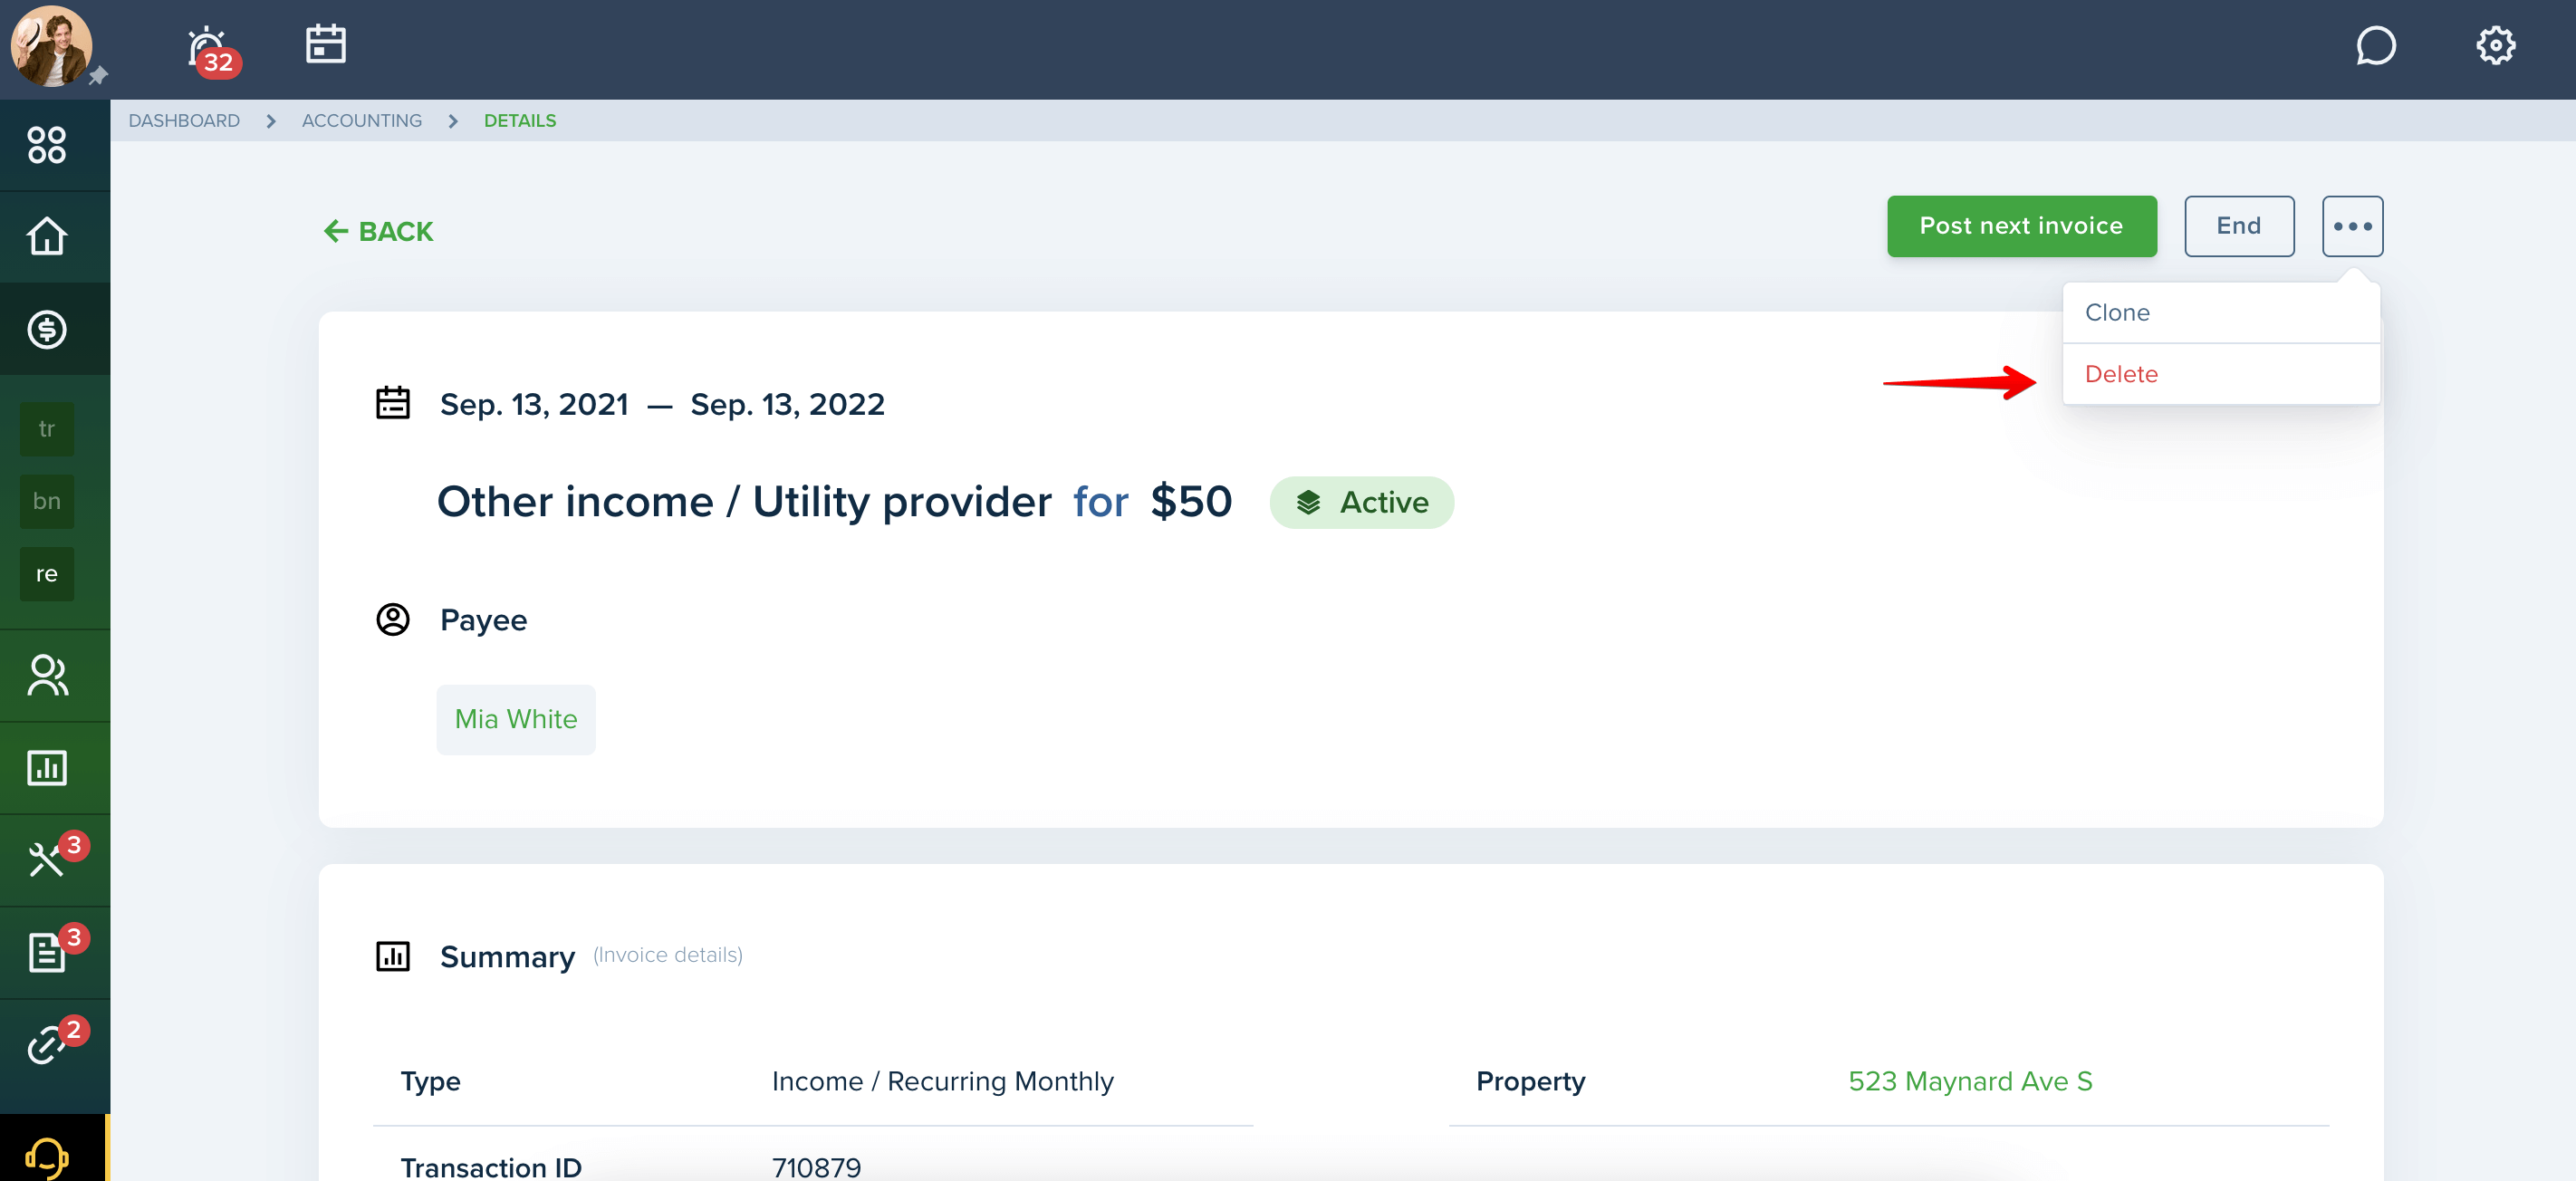2576x1181 pixels.
Task: Open settings gear icon
Action: click(2495, 45)
